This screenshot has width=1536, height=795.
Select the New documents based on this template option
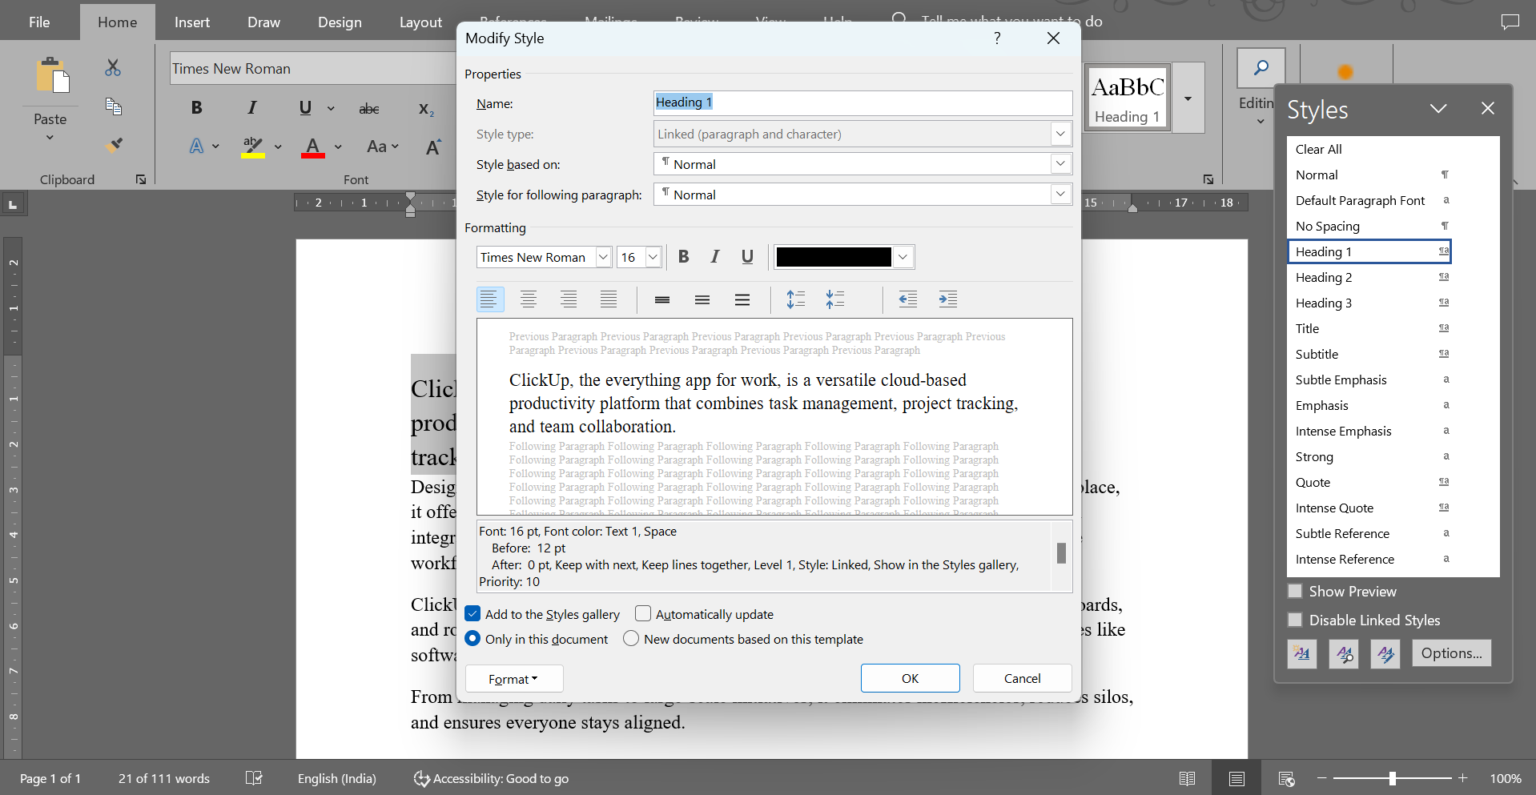[x=631, y=638]
